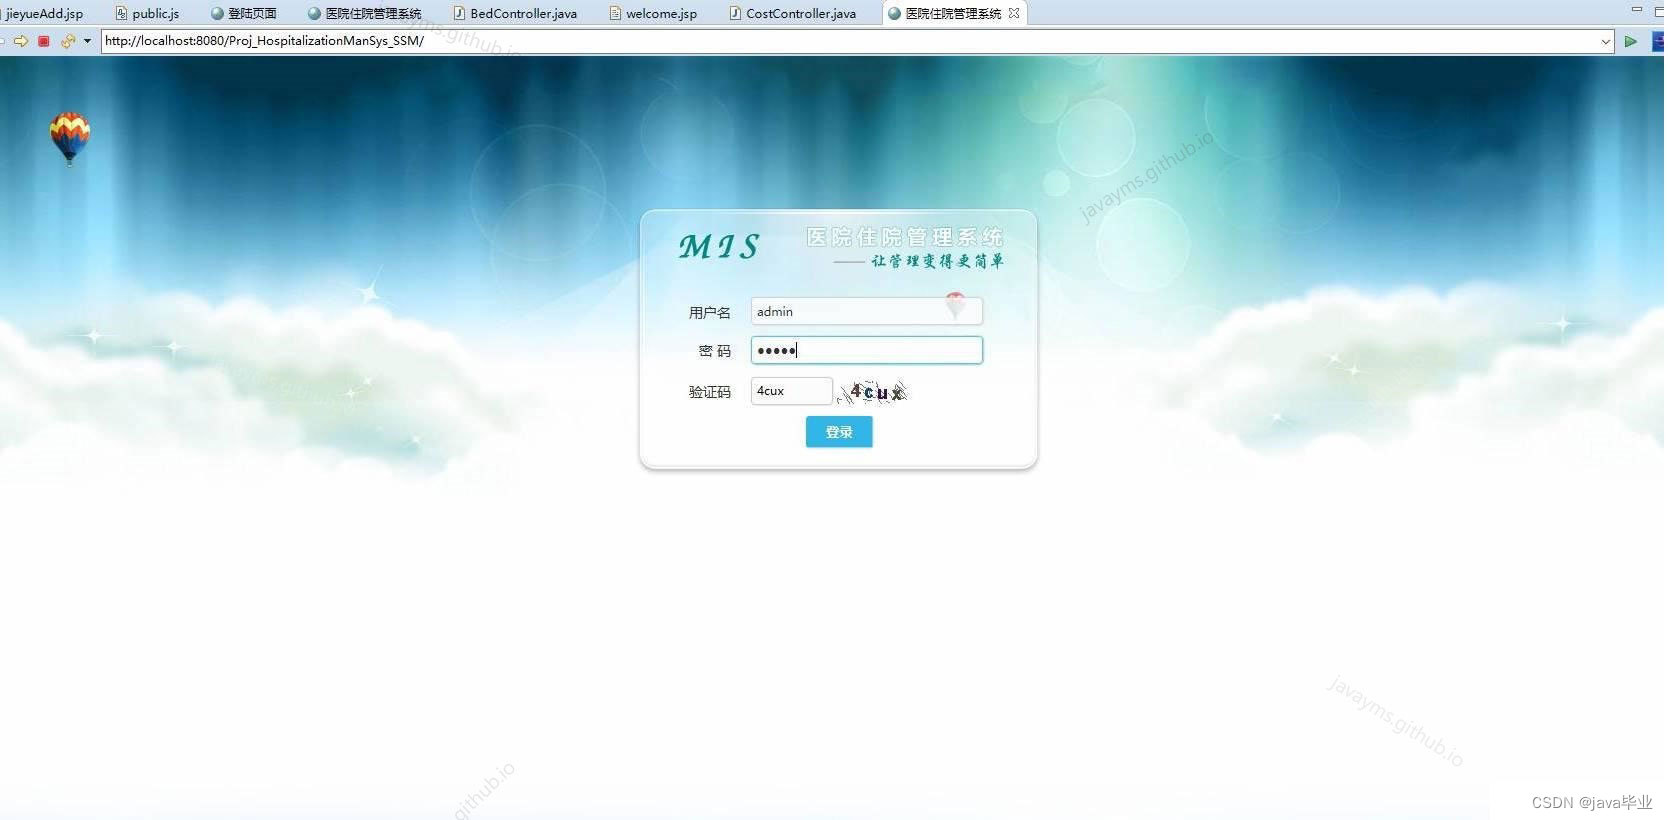Switch to the public.js tab
This screenshot has width=1668, height=820.
click(x=147, y=13)
